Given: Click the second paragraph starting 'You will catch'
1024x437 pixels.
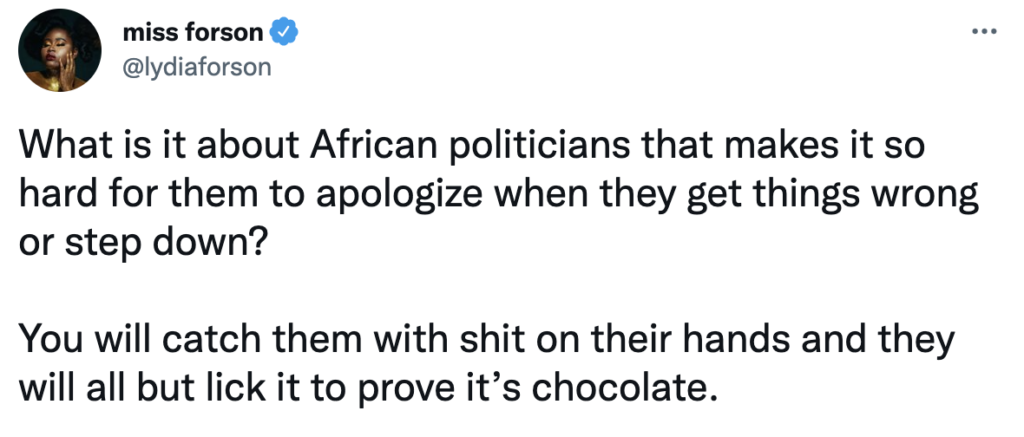Looking at the screenshot, I should [x=487, y=364].
